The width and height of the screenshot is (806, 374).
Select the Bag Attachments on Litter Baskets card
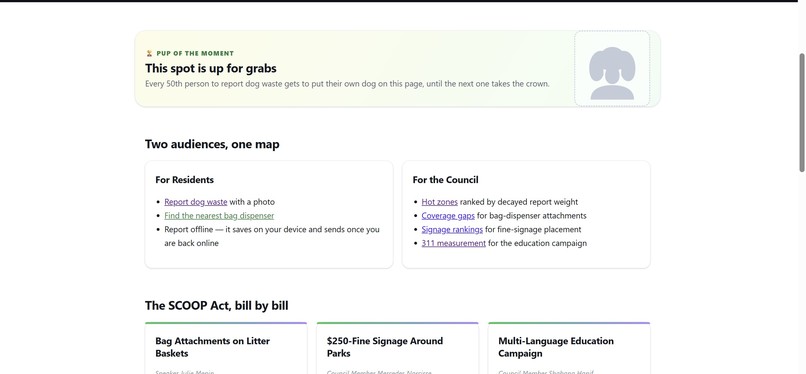tap(226, 348)
